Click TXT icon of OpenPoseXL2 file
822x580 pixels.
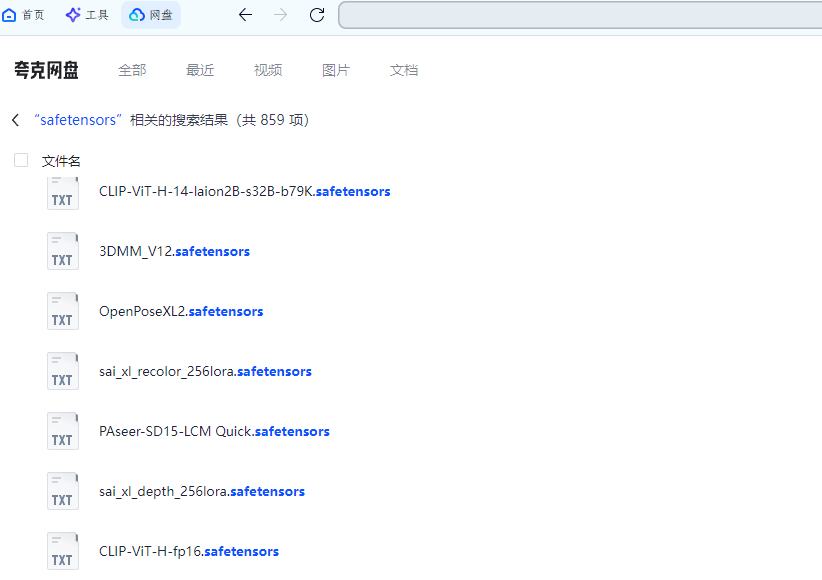click(63, 311)
